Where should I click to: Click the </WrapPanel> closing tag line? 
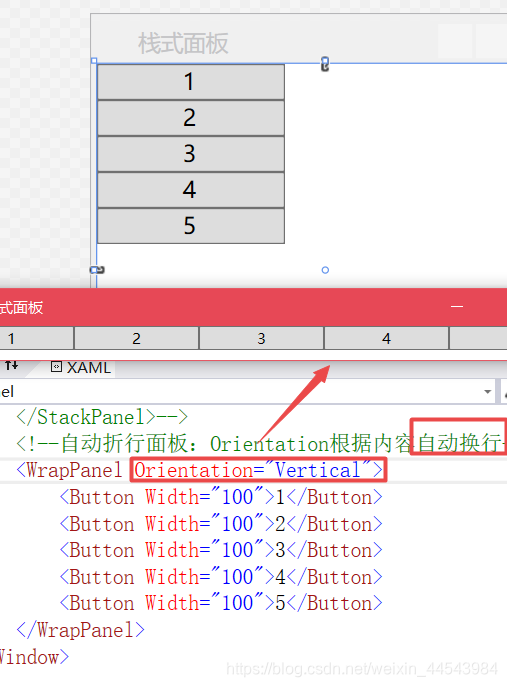pyautogui.click(x=80, y=630)
